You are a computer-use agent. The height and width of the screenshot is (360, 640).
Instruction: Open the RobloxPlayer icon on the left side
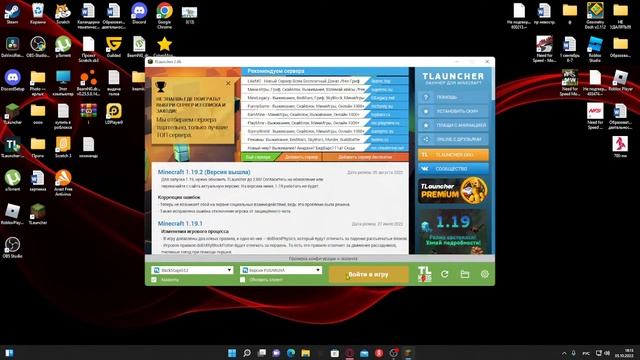(12, 214)
